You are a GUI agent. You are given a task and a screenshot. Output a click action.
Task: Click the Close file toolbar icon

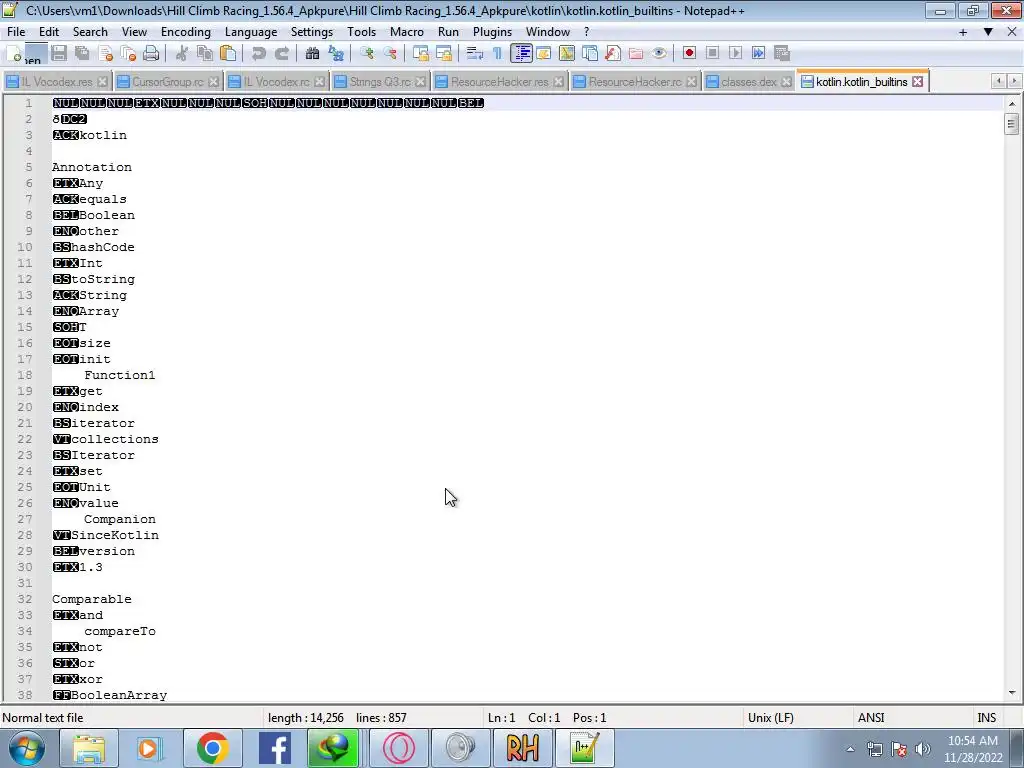coord(105,54)
